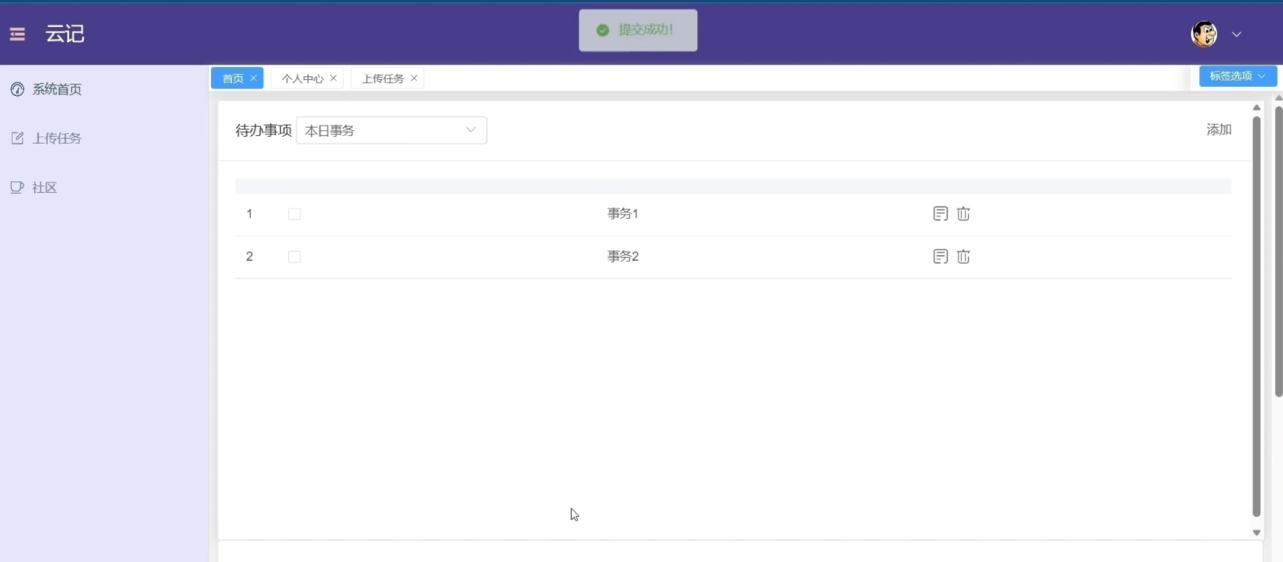The image size is (1283, 562).
Task: Switch to the 个人中心 tab
Action: coord(301,78)
